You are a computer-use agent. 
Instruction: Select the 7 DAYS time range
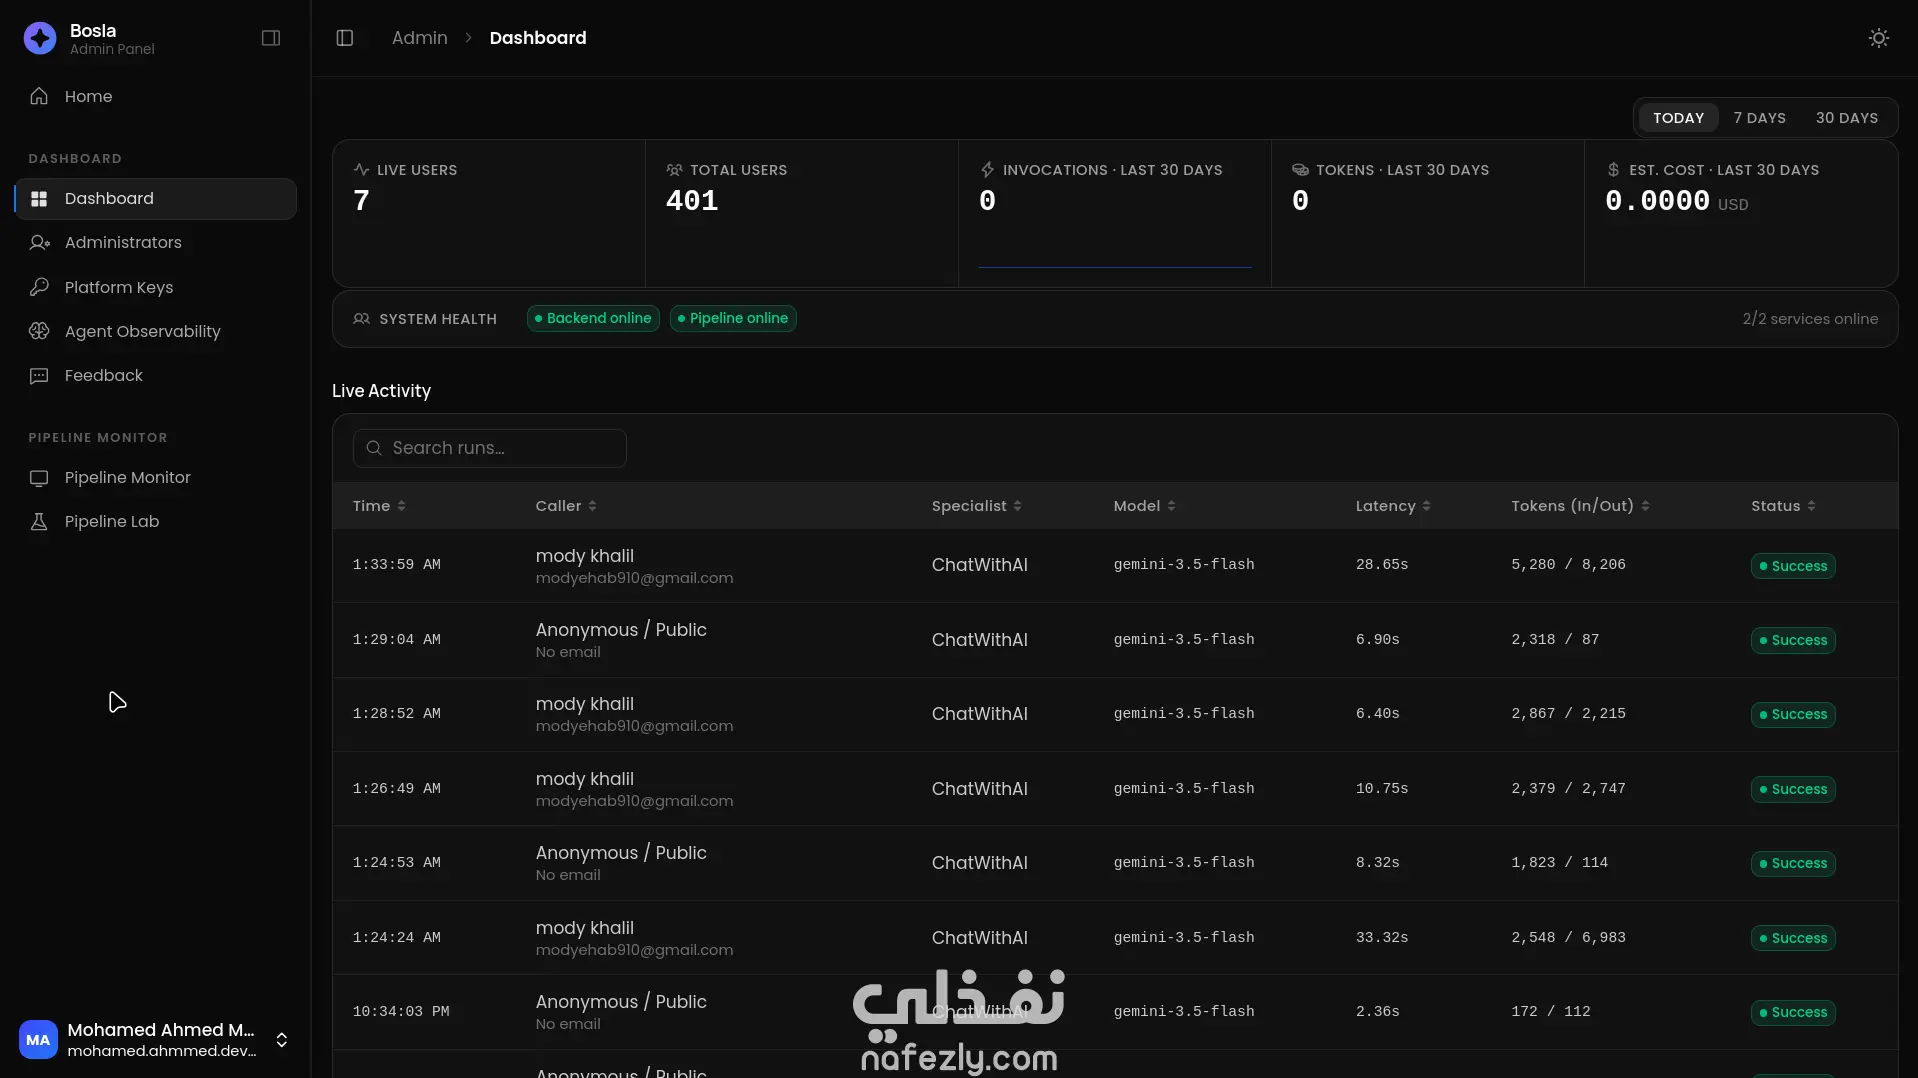click(1759, 118)
